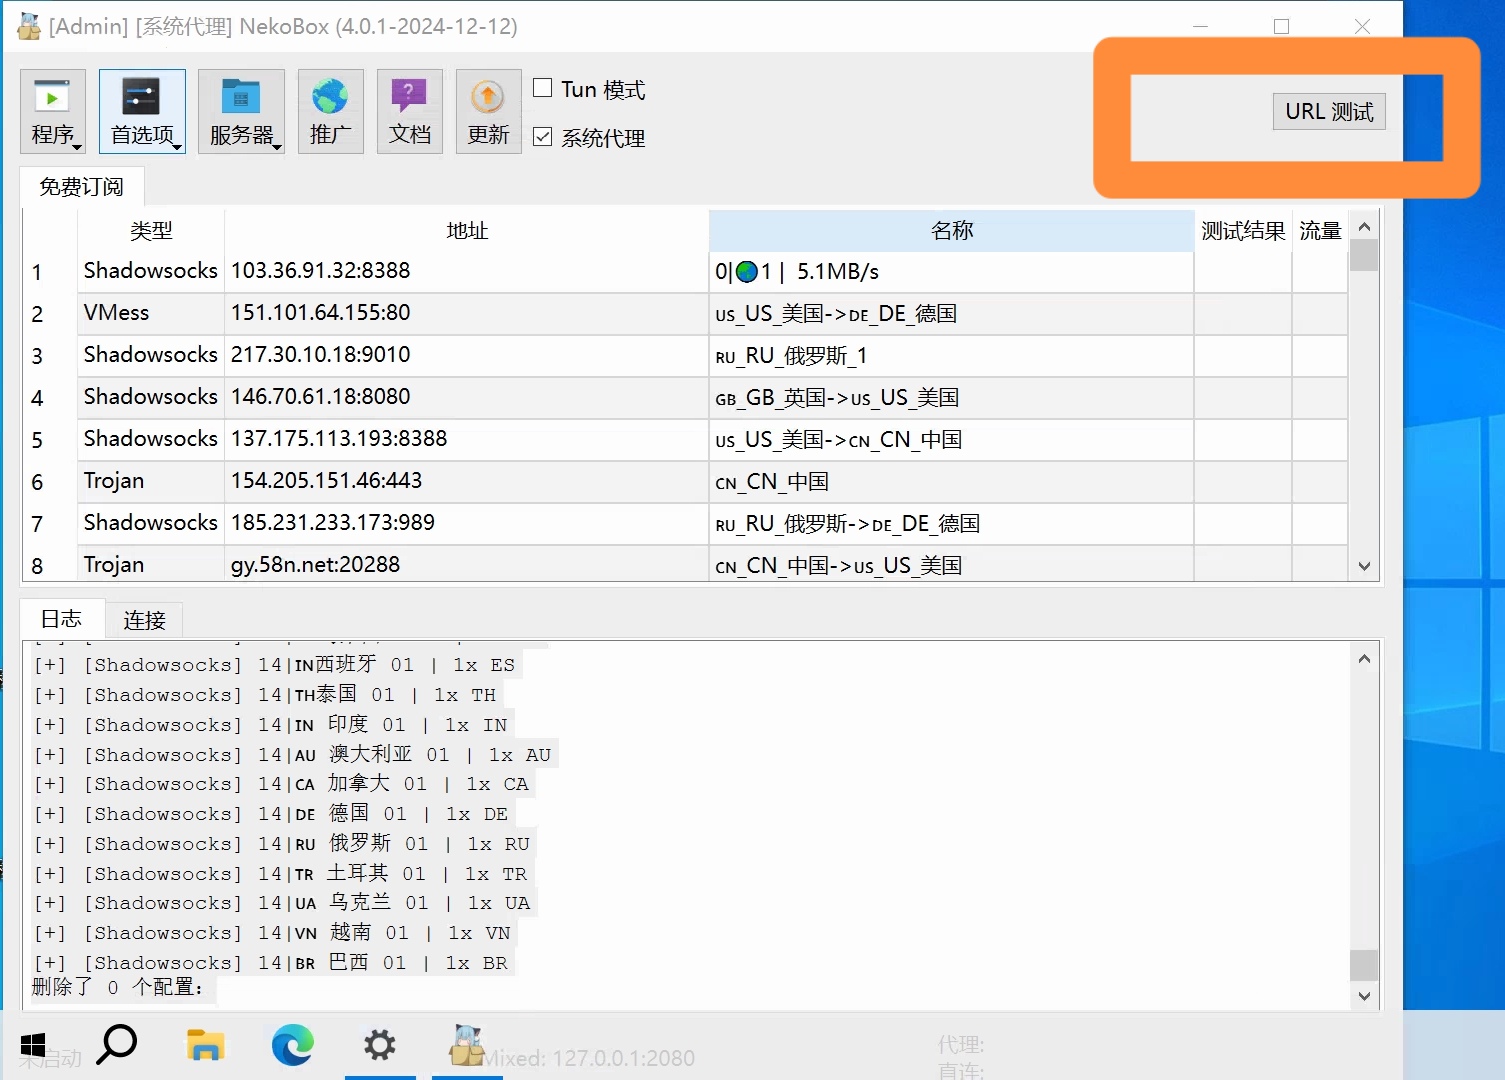Click the log line for 澳大利亚 01 AU

[x=293, y=755]
